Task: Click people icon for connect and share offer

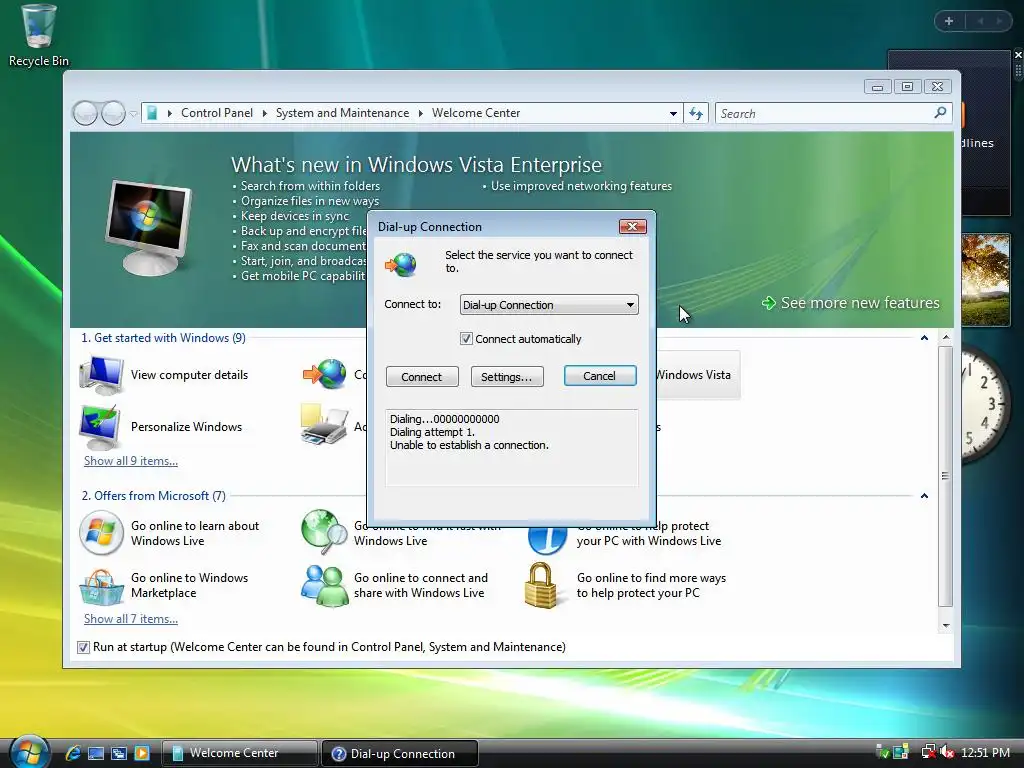Action: [x=324, y=585]
